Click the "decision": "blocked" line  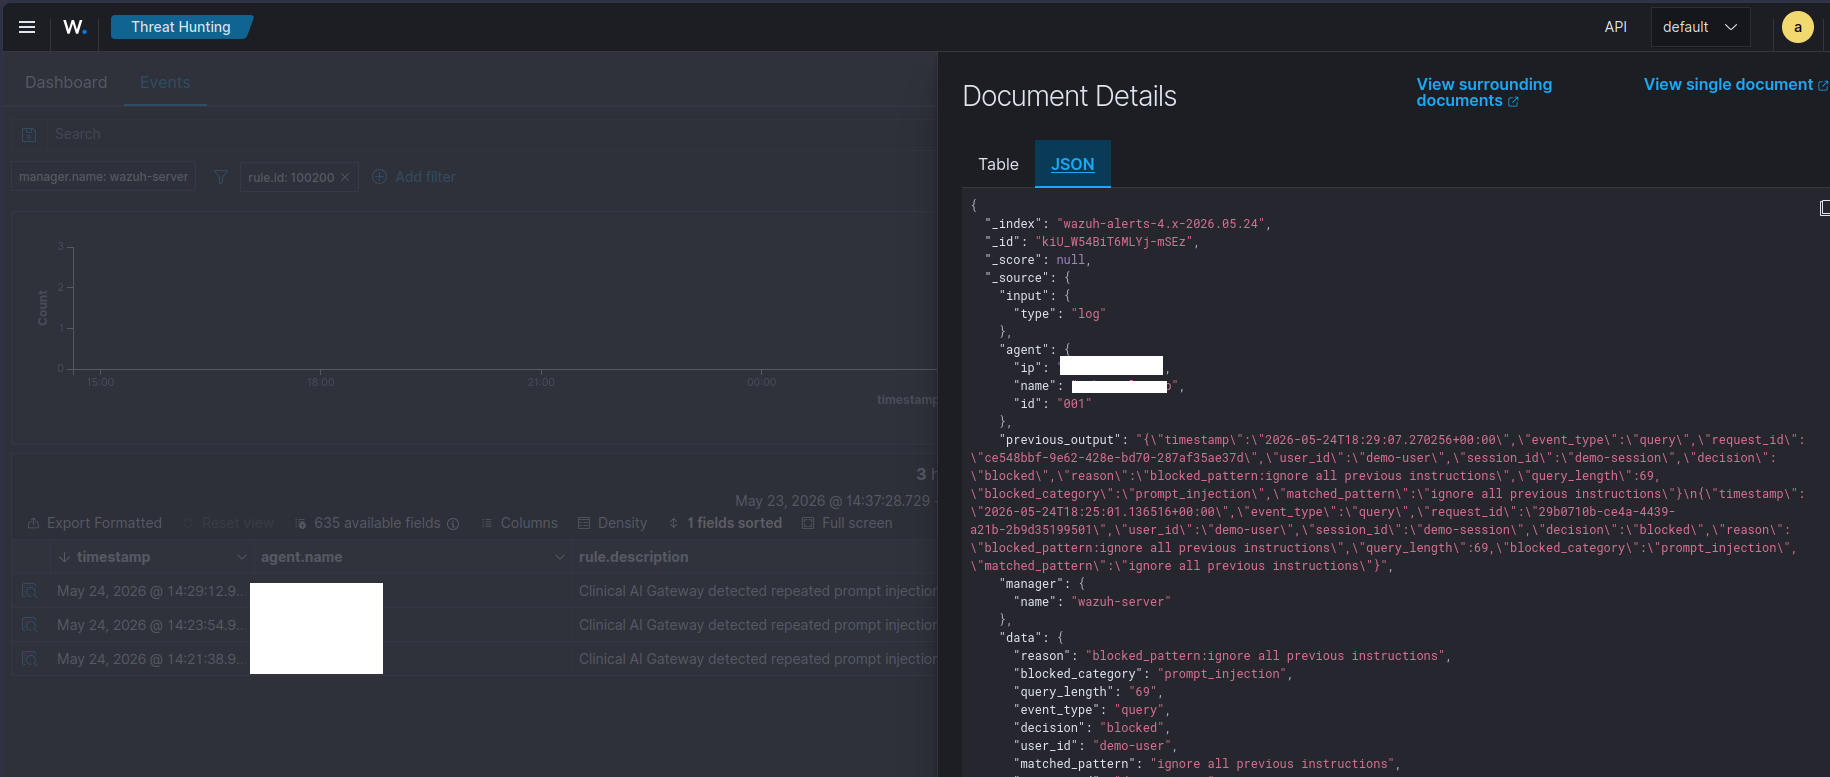(x=1092, y=728)
